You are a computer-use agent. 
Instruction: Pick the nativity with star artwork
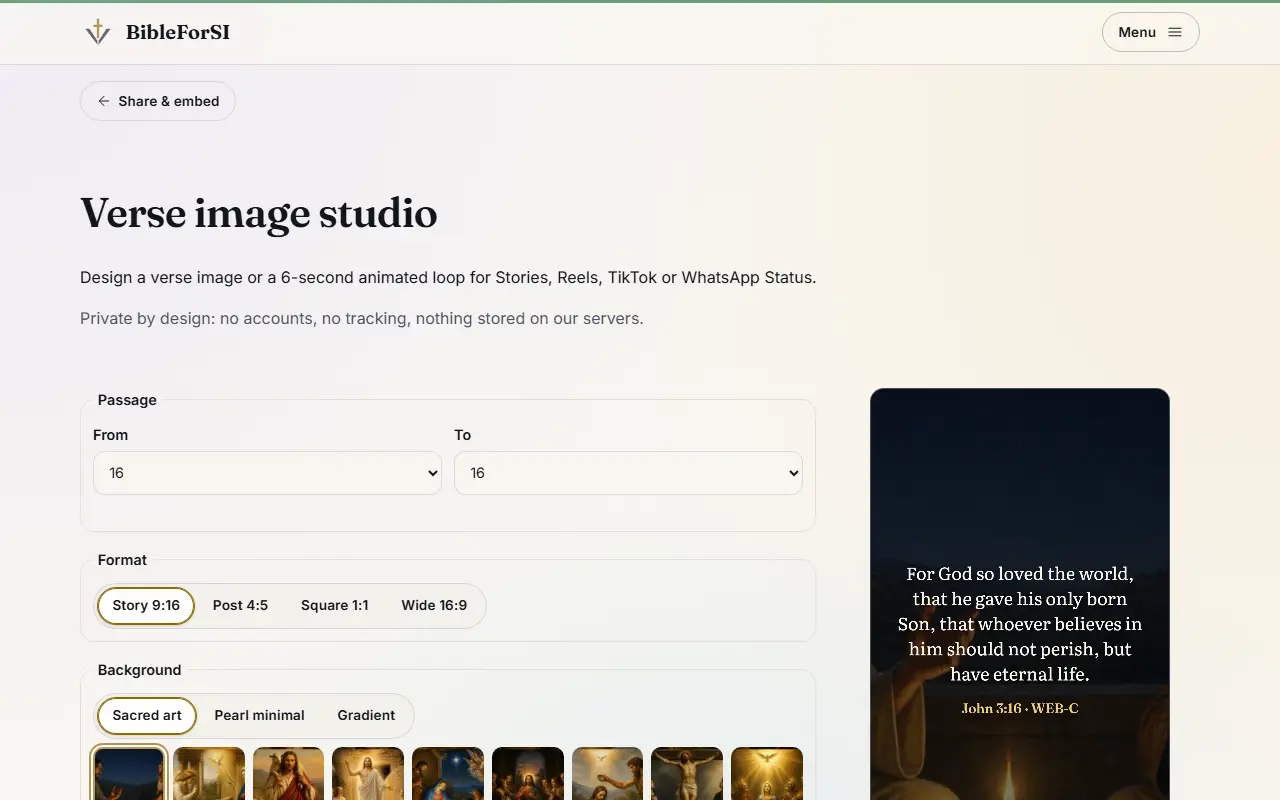[448, 774]
